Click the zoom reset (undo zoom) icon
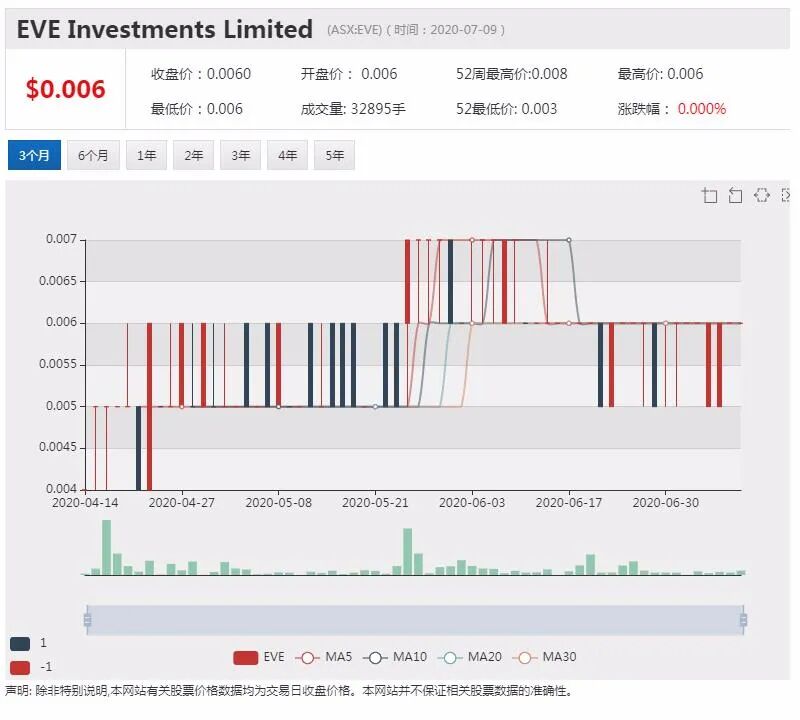The width and height of the screenshot is (800, 720). pyautogui.click(x=735, y=195)
